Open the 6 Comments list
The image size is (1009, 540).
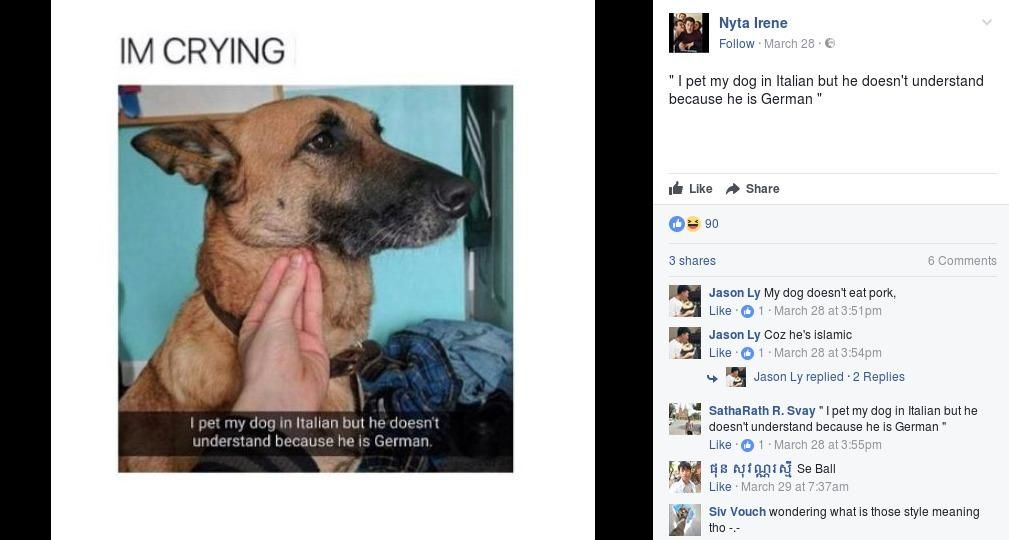961,261
